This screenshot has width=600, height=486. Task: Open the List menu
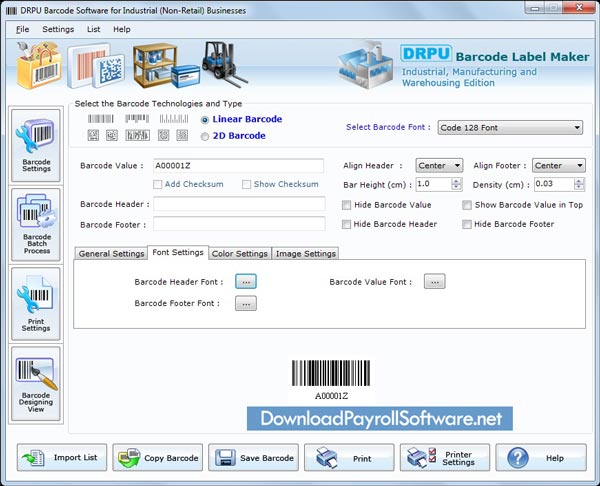click(x=93, y=29)
